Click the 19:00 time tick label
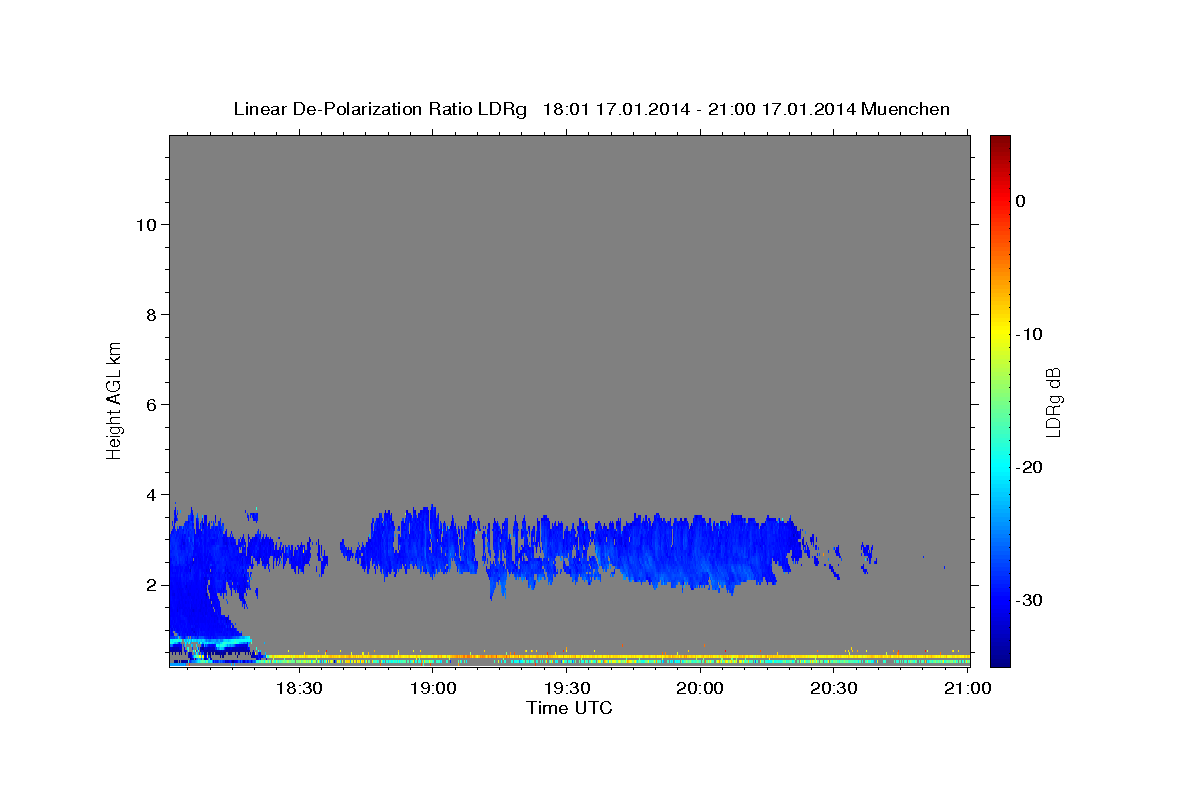 pos(432,689)
